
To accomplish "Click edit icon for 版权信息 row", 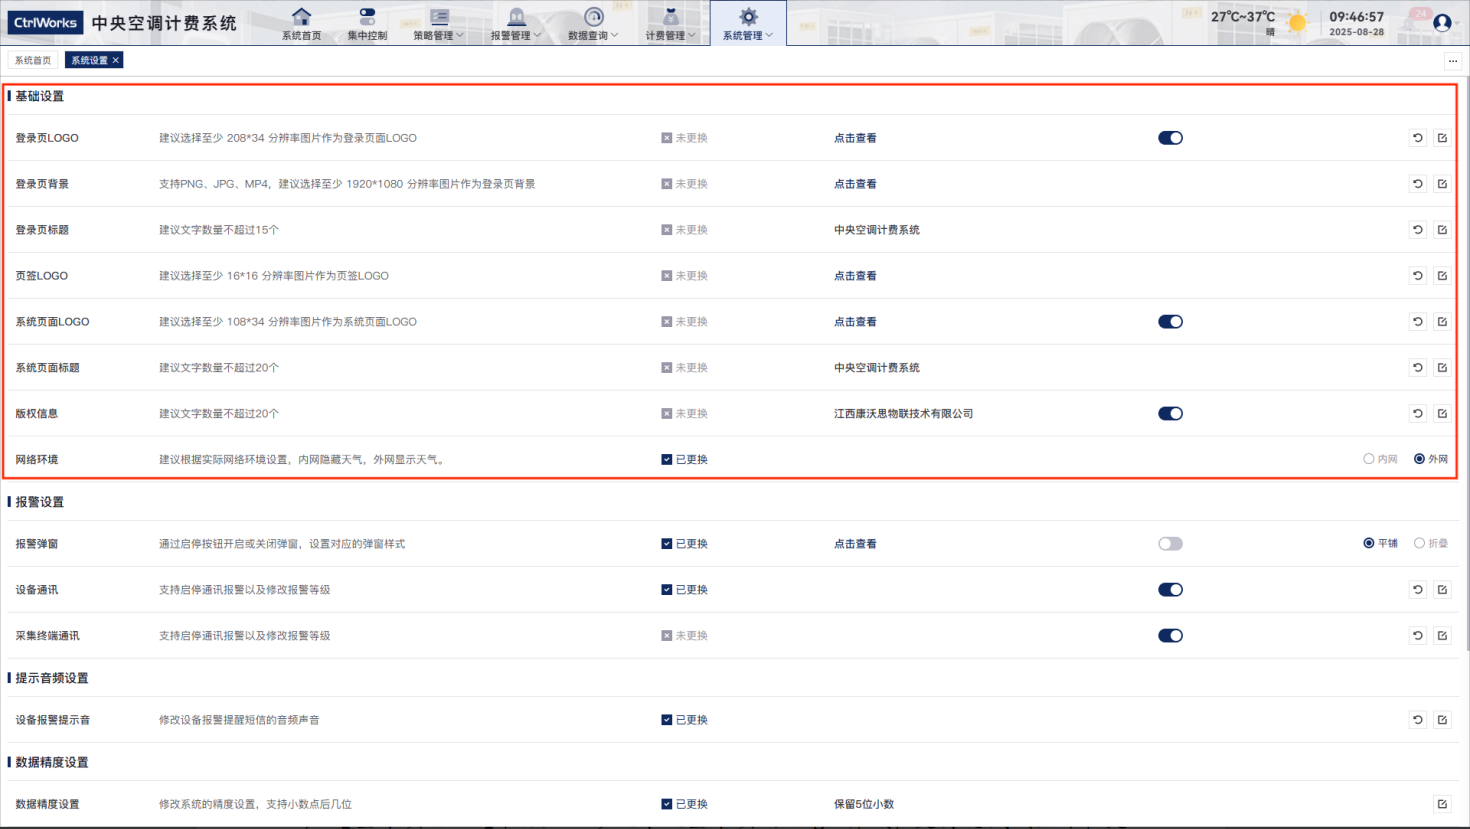I will [1442, 414].
